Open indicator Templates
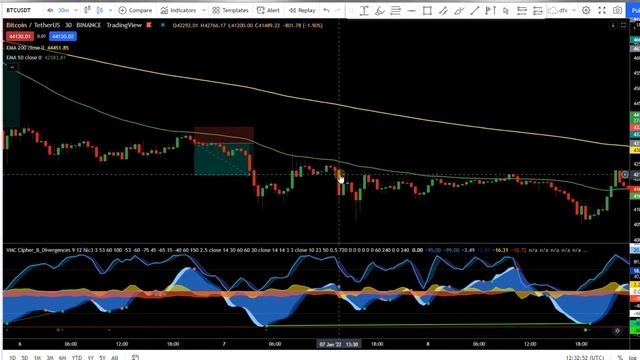 coord(230,10)
